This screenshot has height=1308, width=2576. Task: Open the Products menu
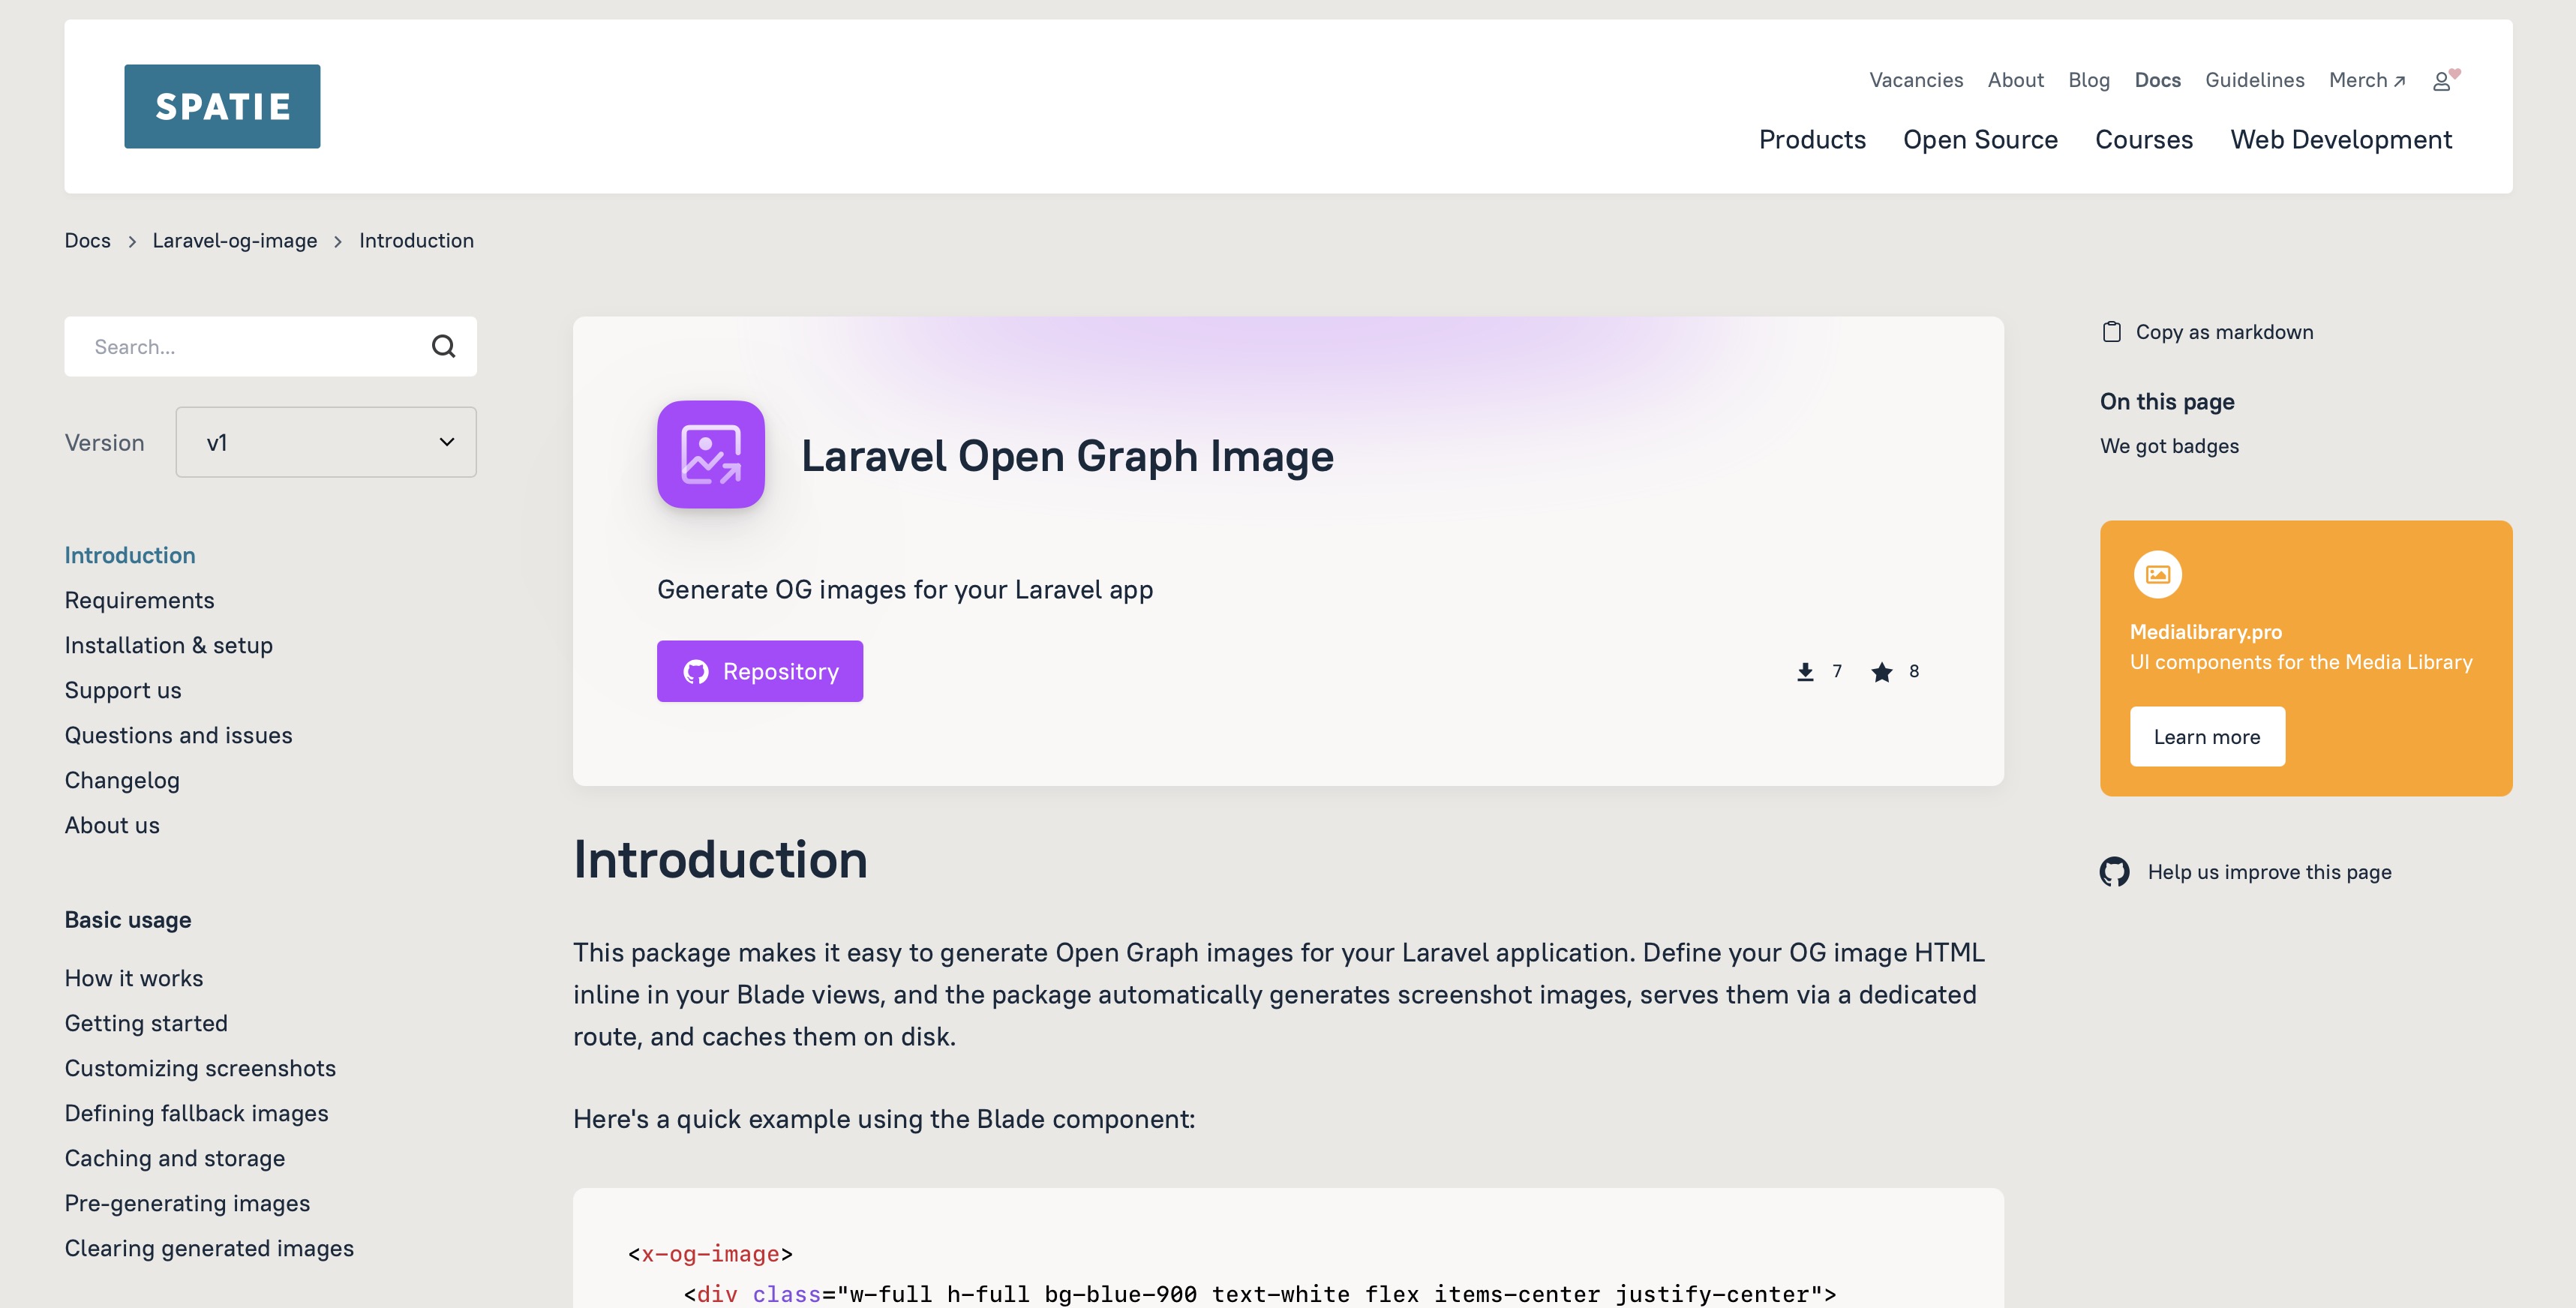click(1812, 139)
